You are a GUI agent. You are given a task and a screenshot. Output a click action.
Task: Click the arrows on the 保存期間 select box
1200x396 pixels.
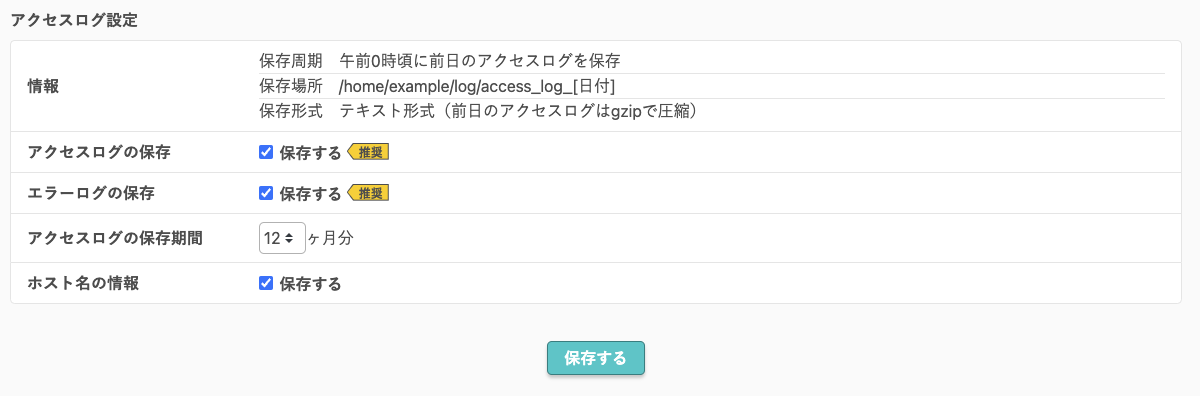(x=290, y=238)
